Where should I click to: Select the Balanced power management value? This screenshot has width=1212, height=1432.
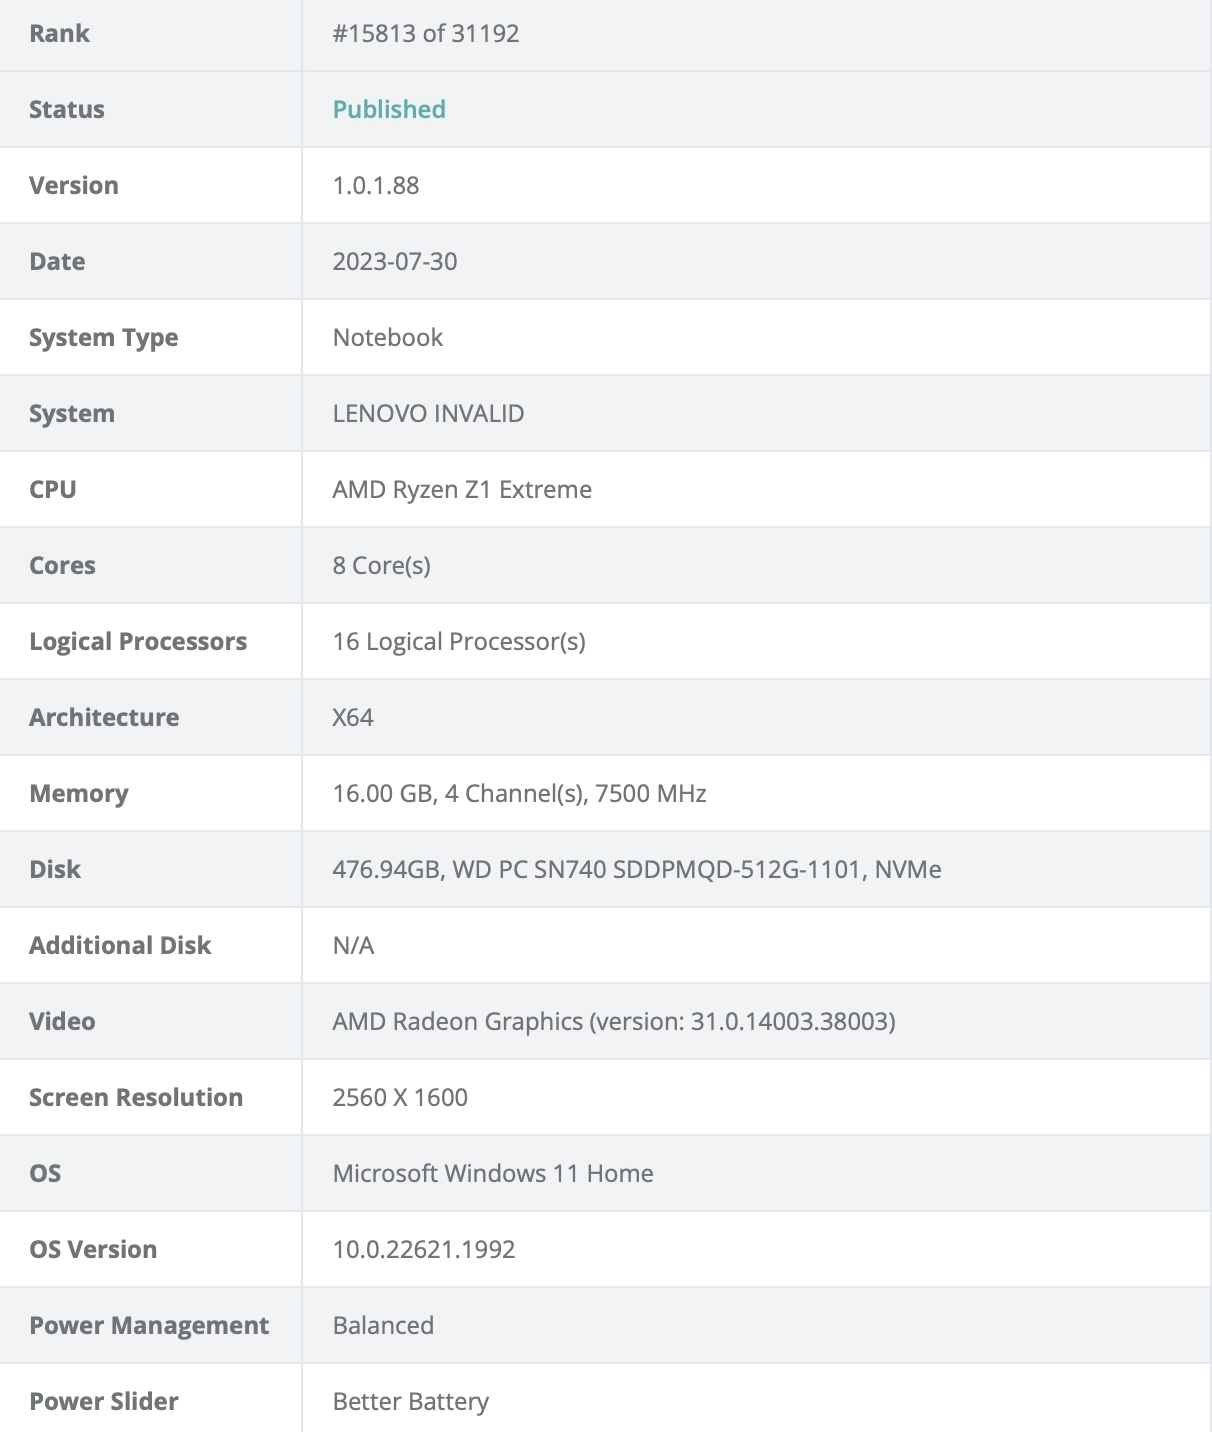(x=383, y=1325)
